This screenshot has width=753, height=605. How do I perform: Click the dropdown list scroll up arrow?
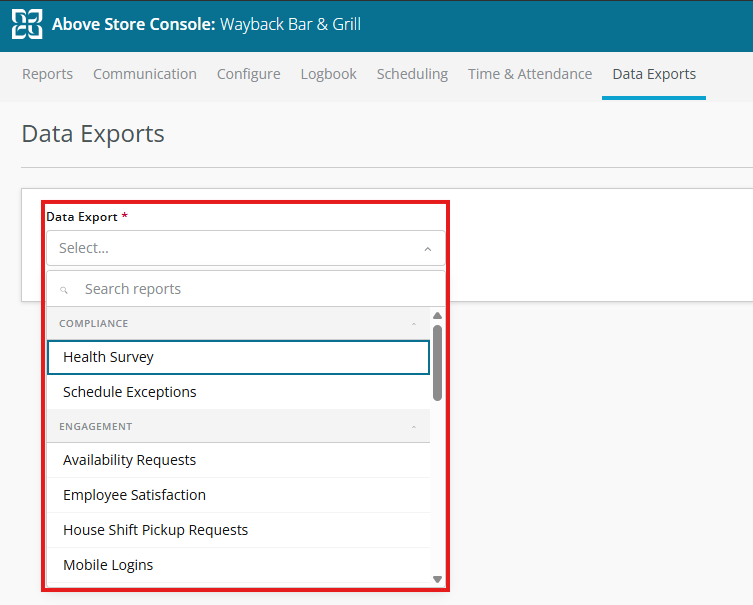click(437, 315)
